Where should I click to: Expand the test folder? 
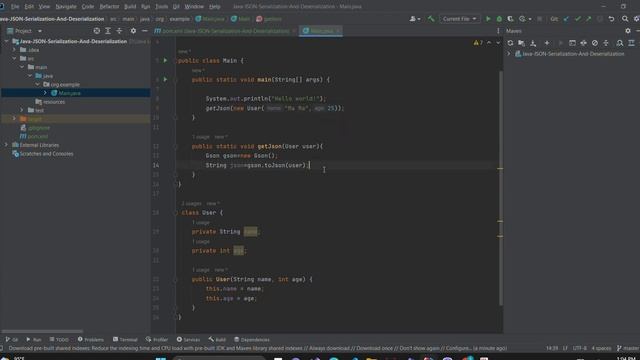pos(22,110)
